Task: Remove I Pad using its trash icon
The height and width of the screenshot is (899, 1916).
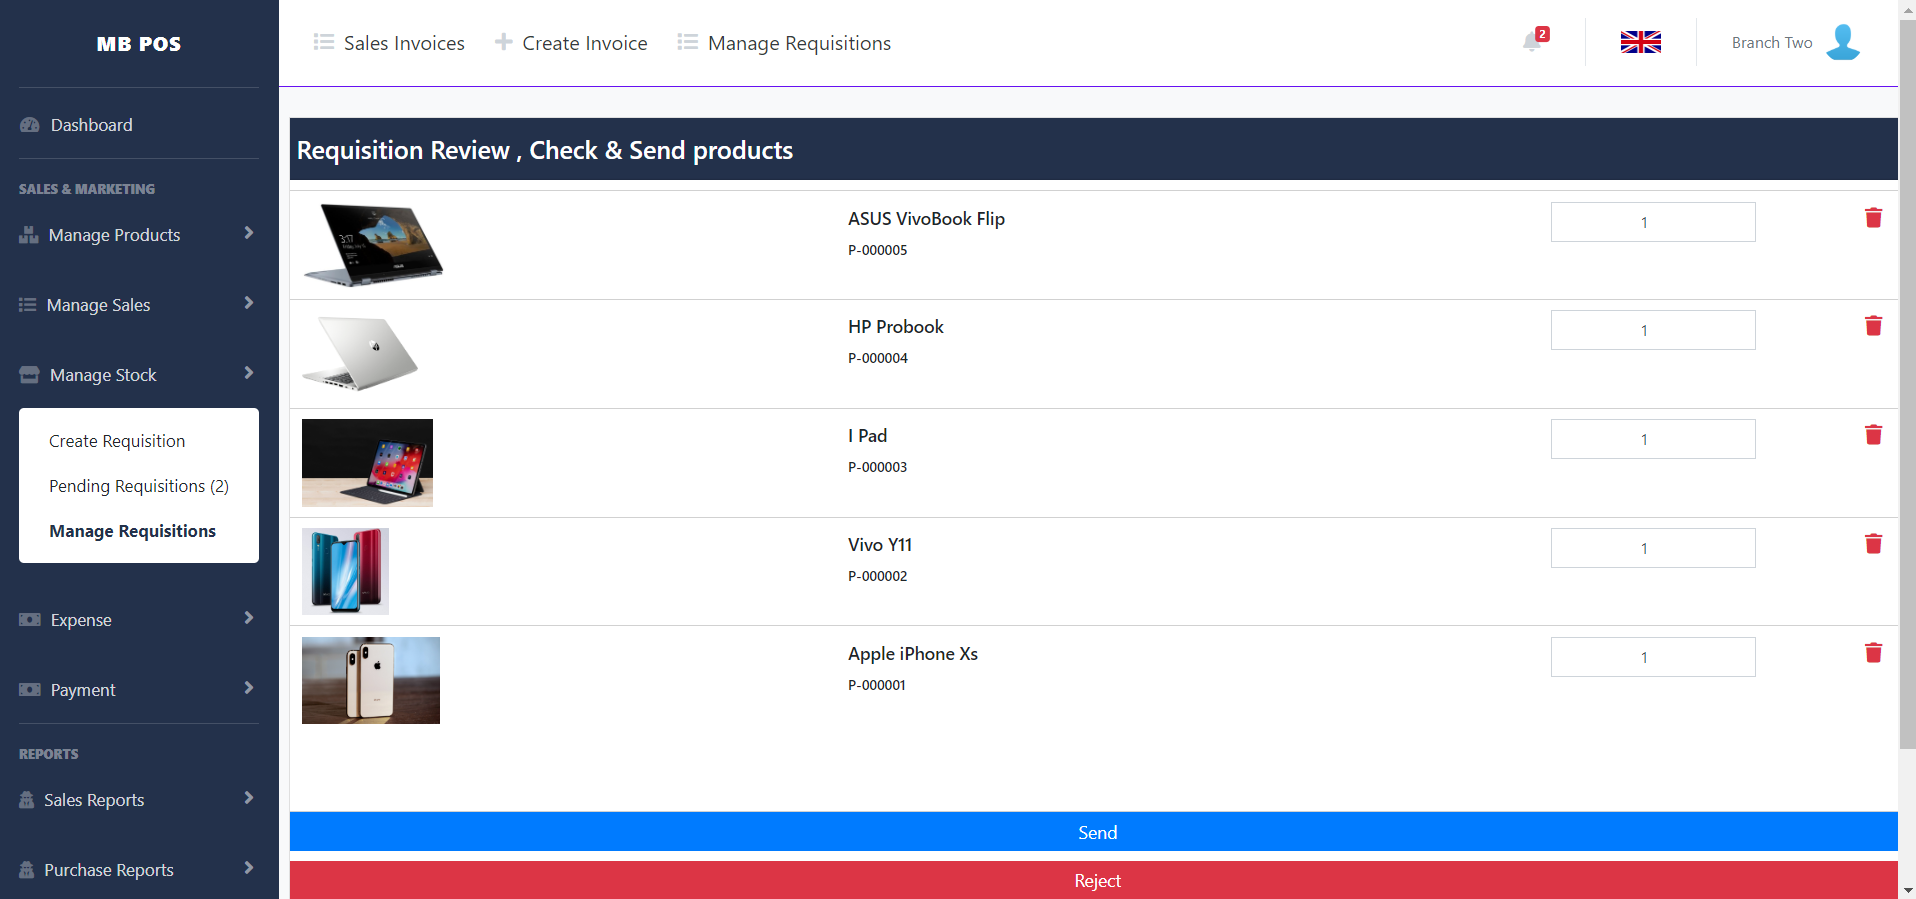Action: pyautogui.click(x=1873, y=435)
